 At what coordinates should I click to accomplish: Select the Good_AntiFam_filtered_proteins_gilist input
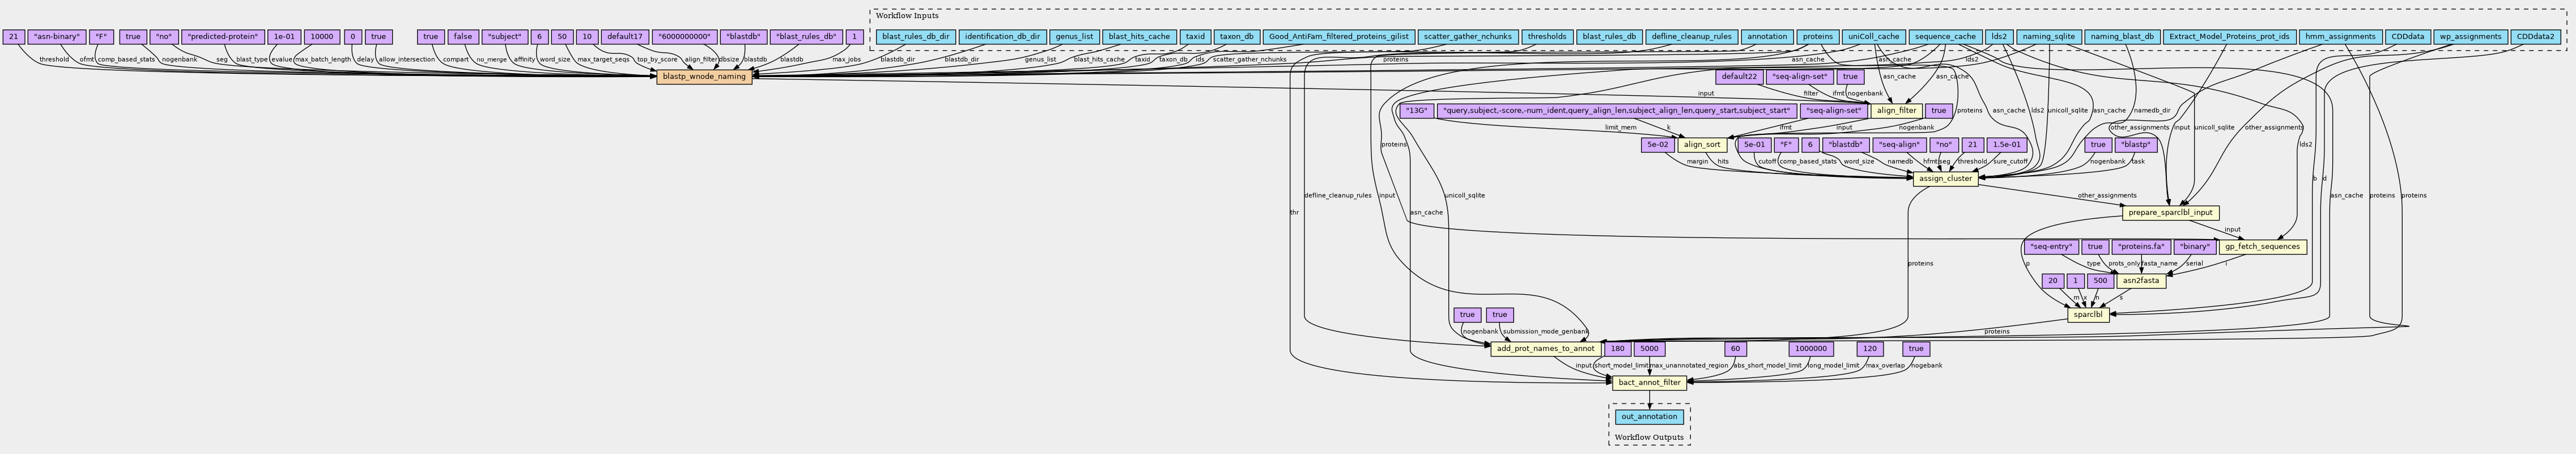pos(1338,37)
